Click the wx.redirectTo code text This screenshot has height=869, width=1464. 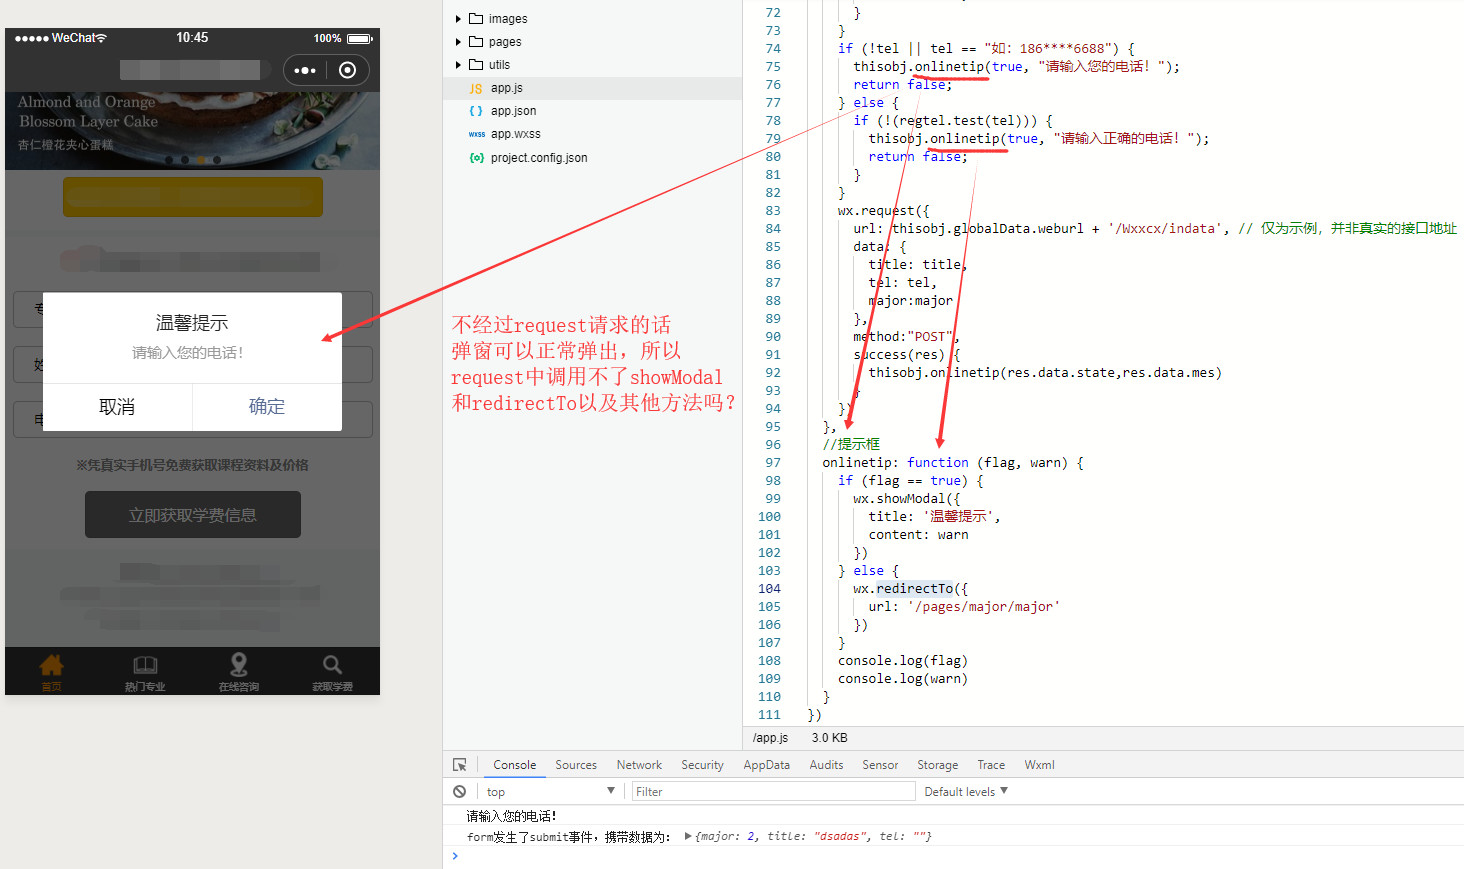coord(903,589)
